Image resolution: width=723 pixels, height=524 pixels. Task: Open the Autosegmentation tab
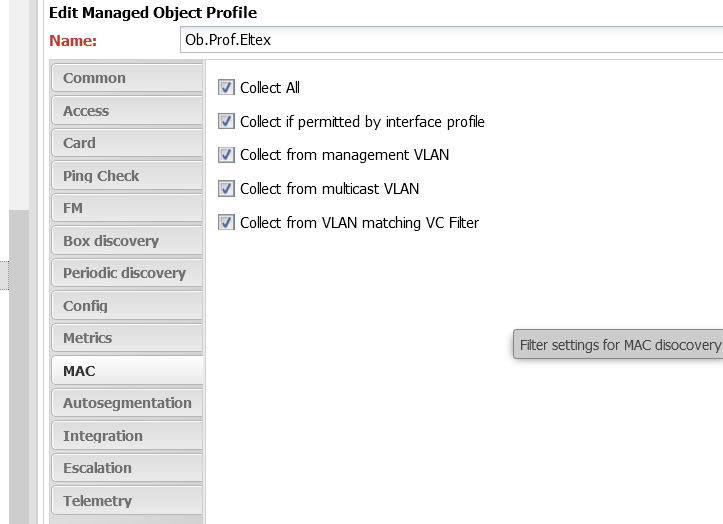(127, 403)
